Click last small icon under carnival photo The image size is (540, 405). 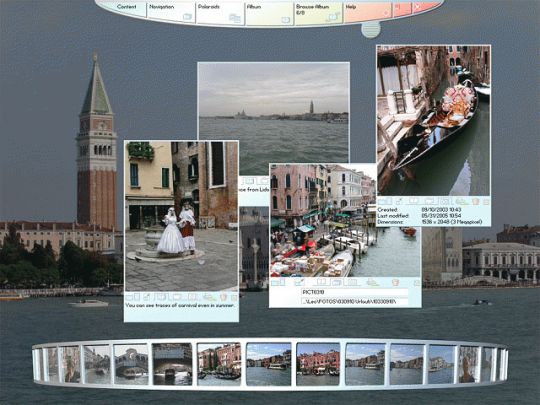click(x=234, y=297)
